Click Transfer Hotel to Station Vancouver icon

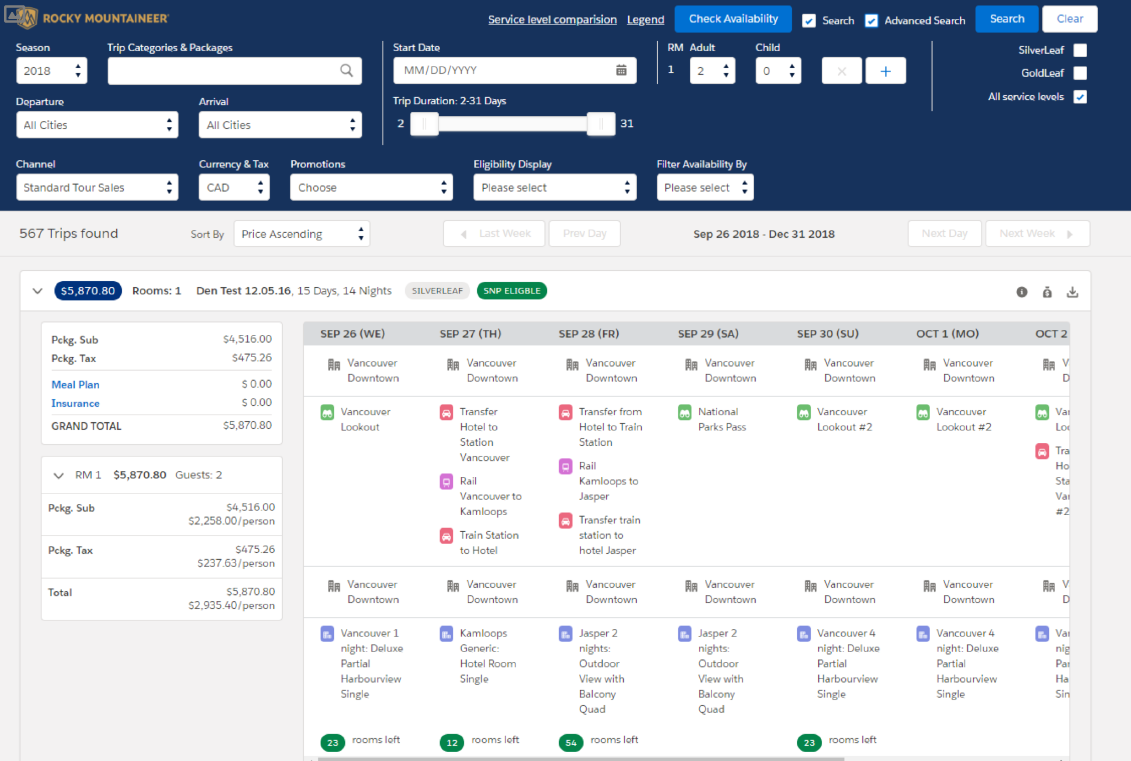(x=446, y=413)
